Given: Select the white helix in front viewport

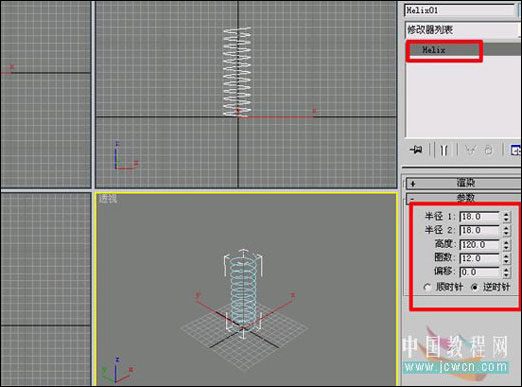Looking at the screenshot, I should click(x=237, y=72).
